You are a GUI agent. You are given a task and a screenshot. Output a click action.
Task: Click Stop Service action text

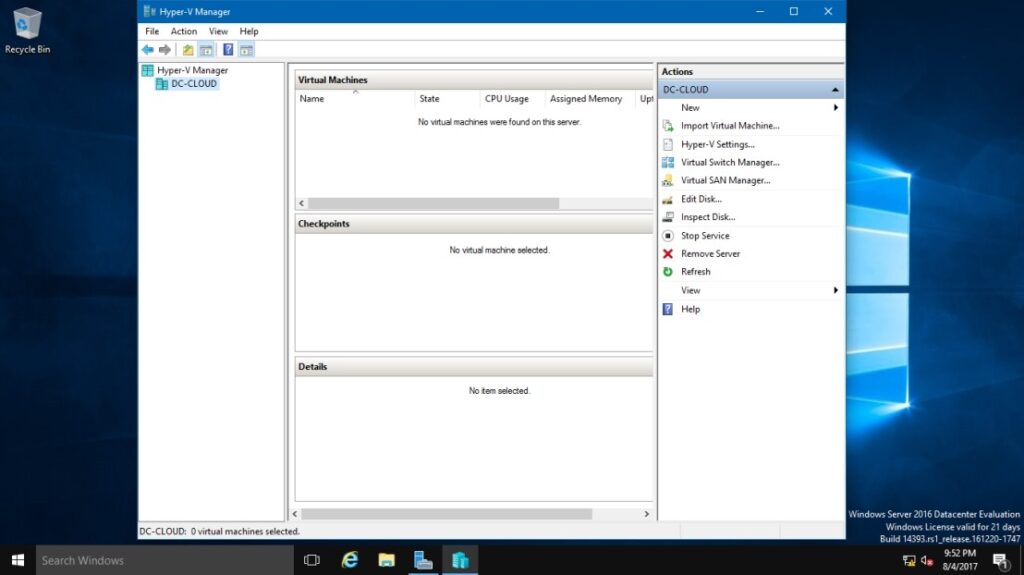(705, 235)
